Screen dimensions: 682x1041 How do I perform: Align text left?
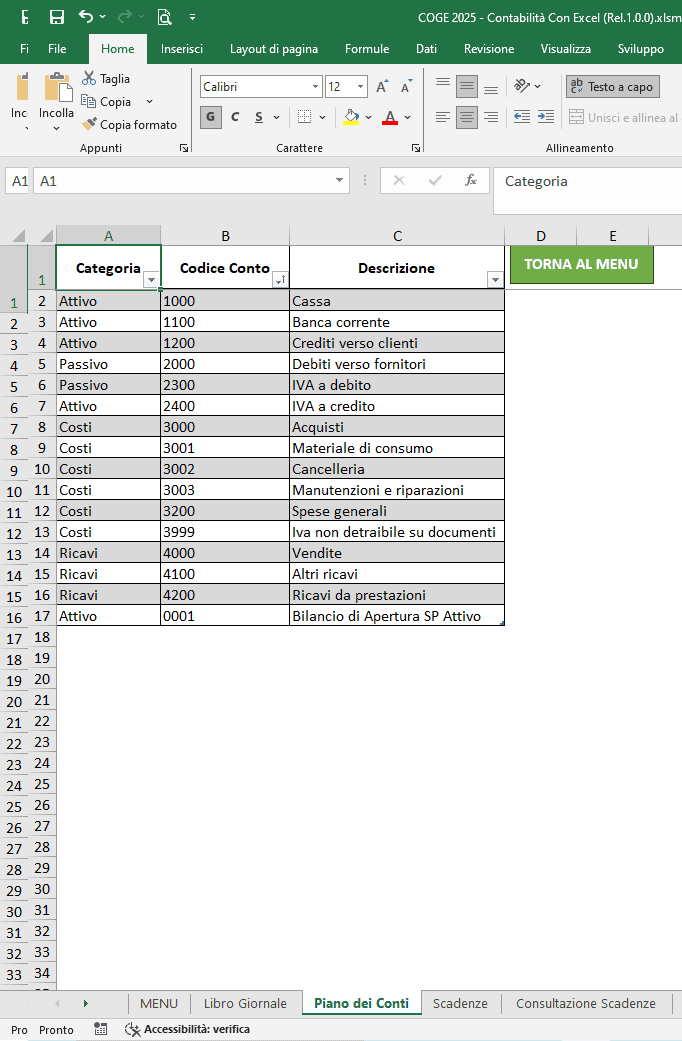(443, 118)
